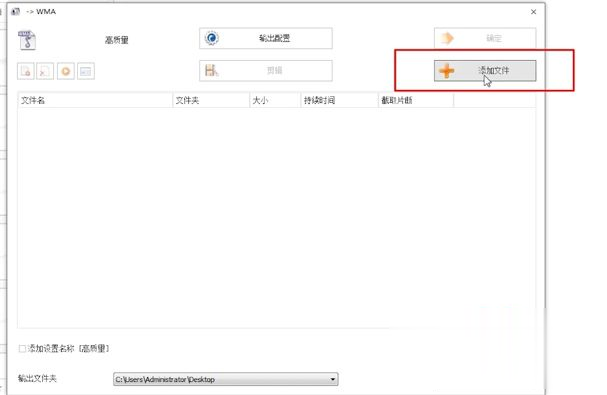Click the 高质量 quality label
The height and width of the screenshot is (395, 607).
click(117, 40)
